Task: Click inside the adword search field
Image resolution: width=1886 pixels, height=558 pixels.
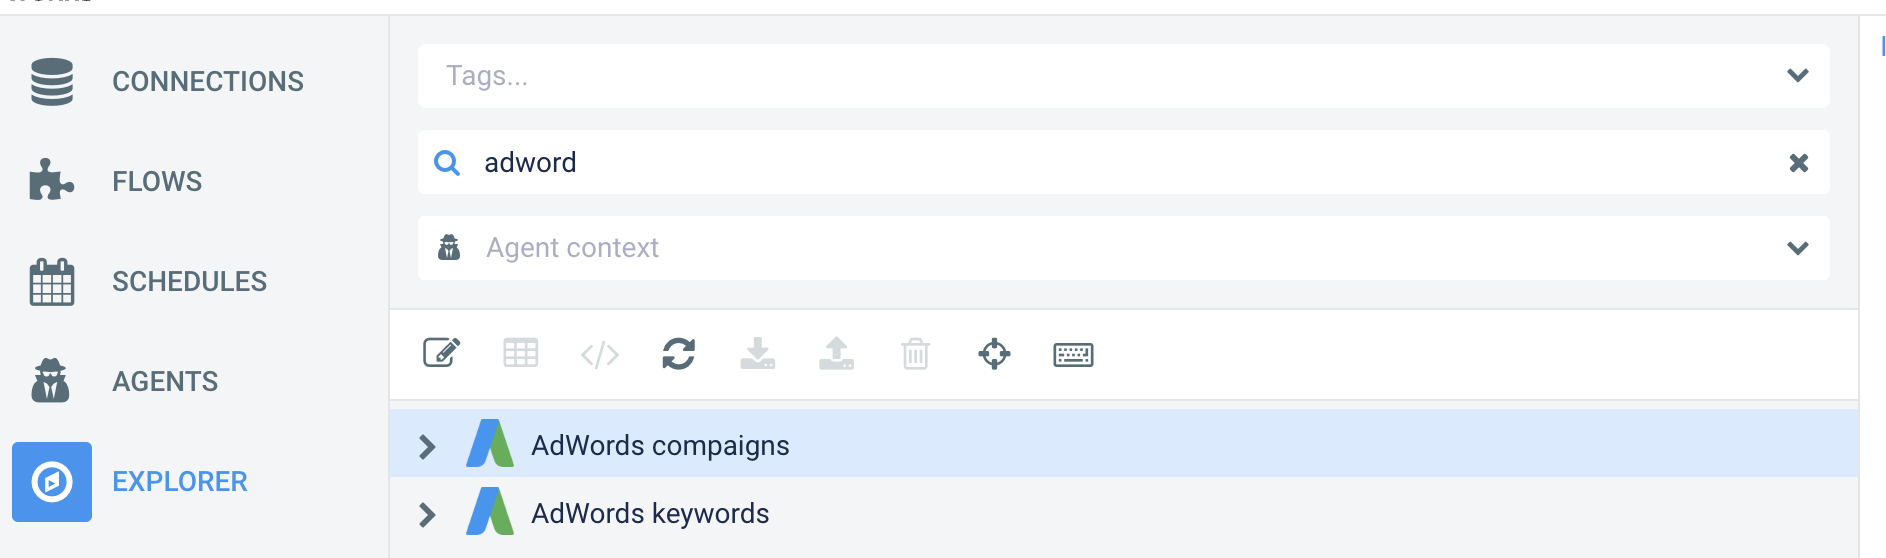Action: pos(1124,162)
